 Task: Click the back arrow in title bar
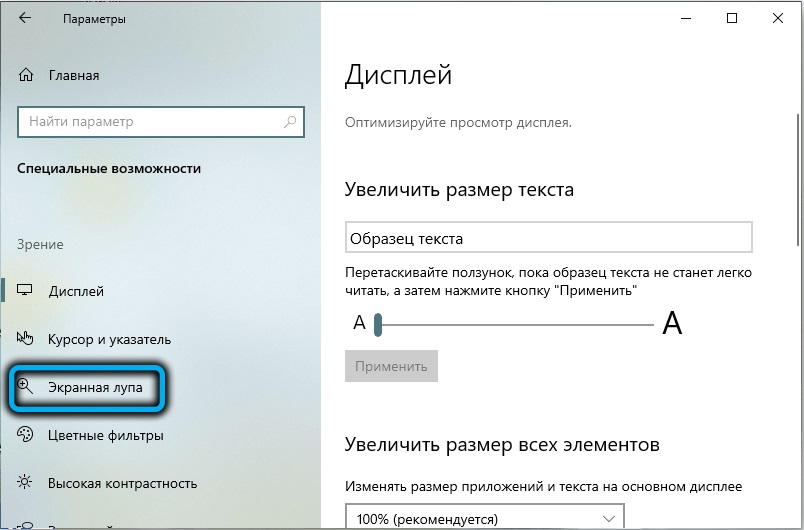26,19
